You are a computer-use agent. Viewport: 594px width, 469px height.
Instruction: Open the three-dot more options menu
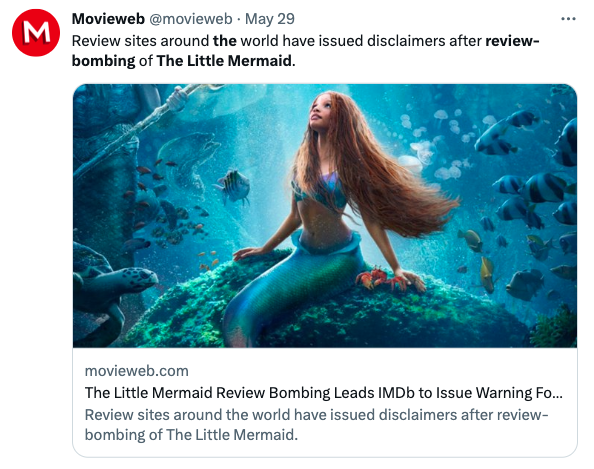[568, 19]
